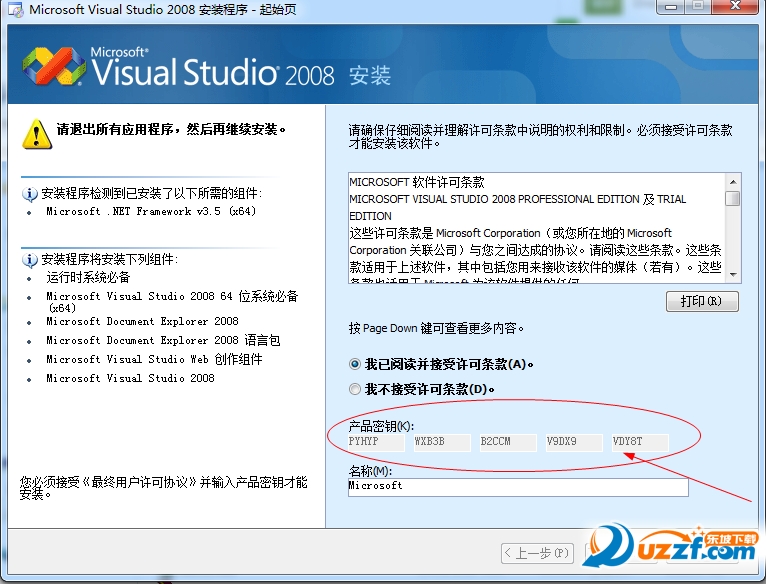Click the license text scroll up arrow

click(733, 182)
